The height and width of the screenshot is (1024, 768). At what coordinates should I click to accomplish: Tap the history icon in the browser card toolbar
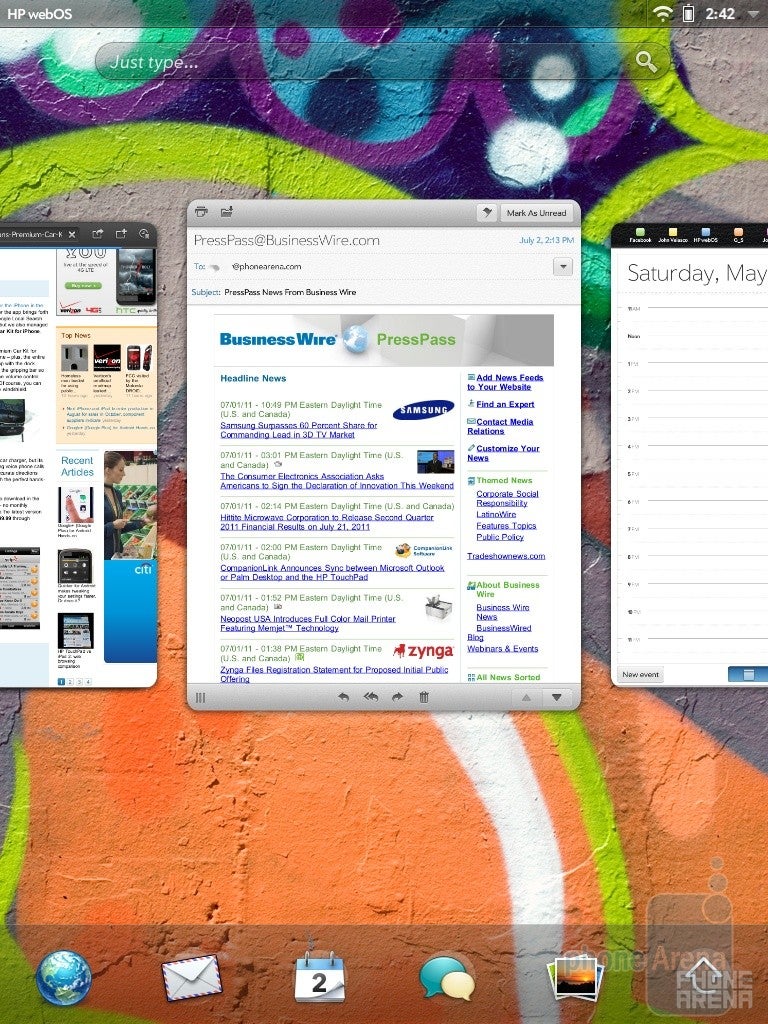[x=144, y=233]
